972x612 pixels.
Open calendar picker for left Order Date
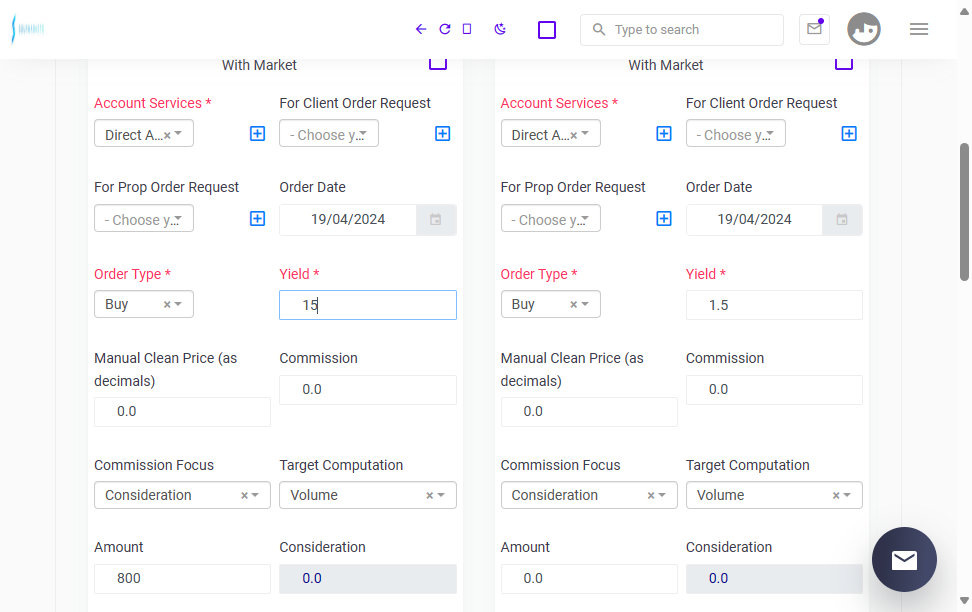pos(436,220)
